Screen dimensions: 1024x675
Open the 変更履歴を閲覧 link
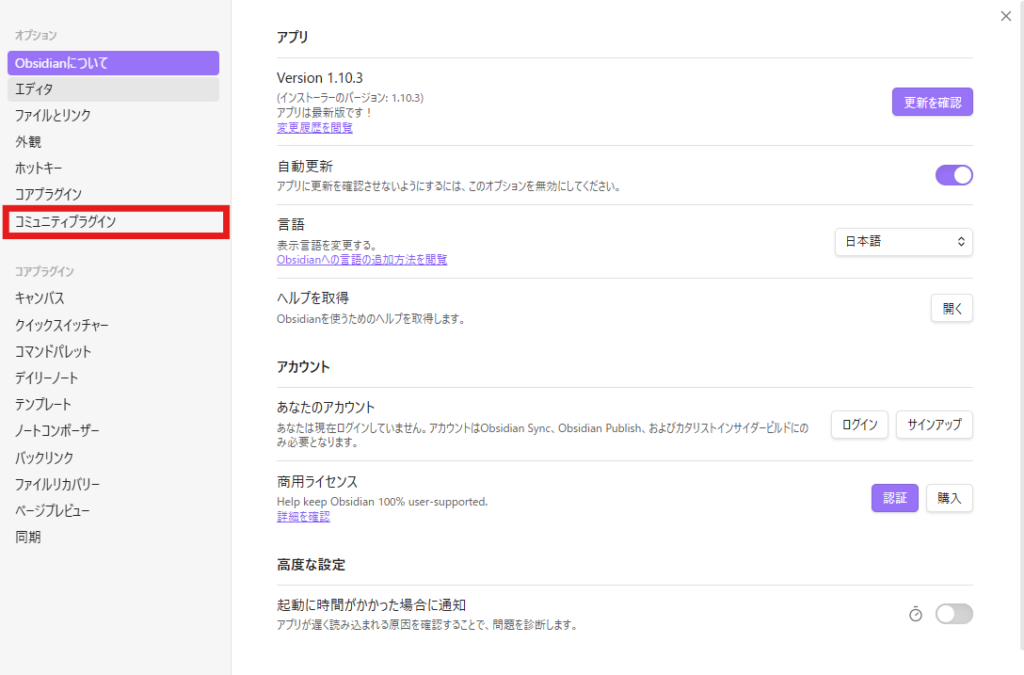(x=314, y=128)
